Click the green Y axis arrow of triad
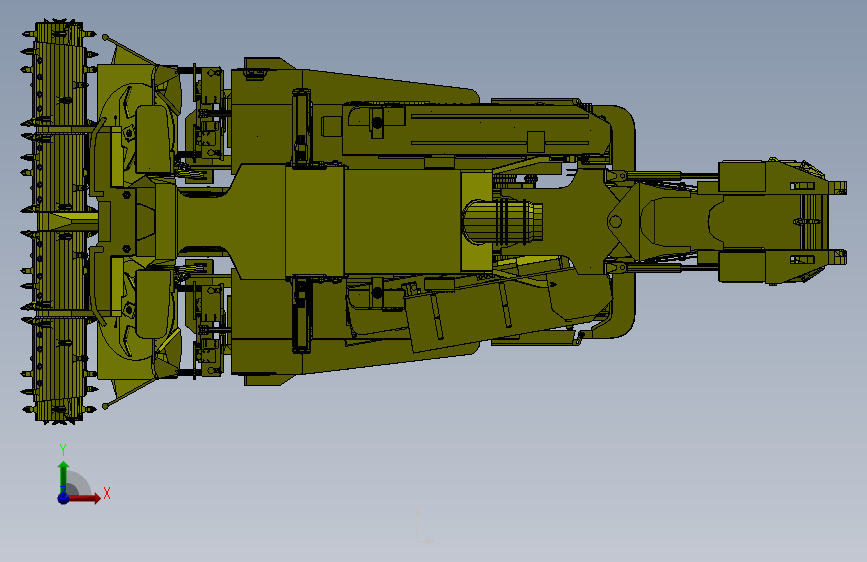The height and width of the screenshot is (562, 867). click(64, 477)
